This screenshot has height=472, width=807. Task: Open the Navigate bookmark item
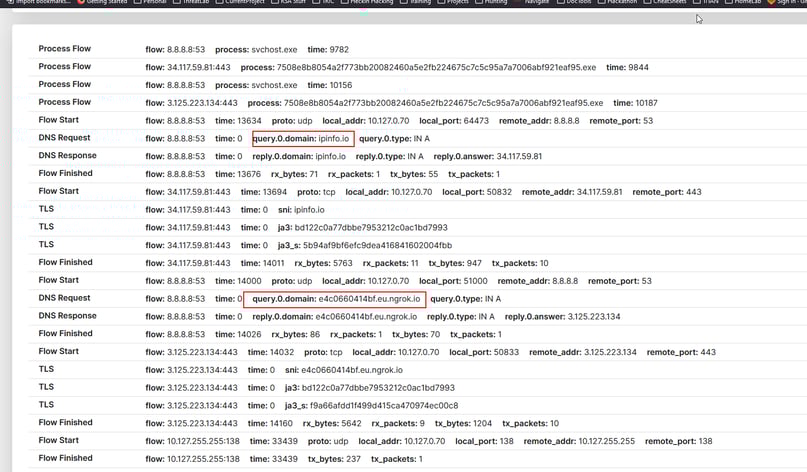[x=537, y=3]
